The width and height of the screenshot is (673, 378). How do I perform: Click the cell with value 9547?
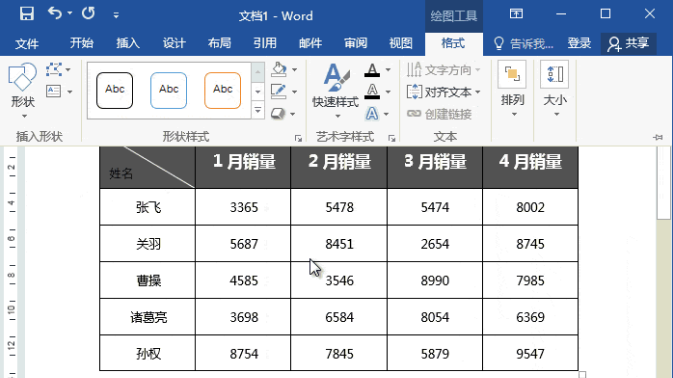coord(531,354)
